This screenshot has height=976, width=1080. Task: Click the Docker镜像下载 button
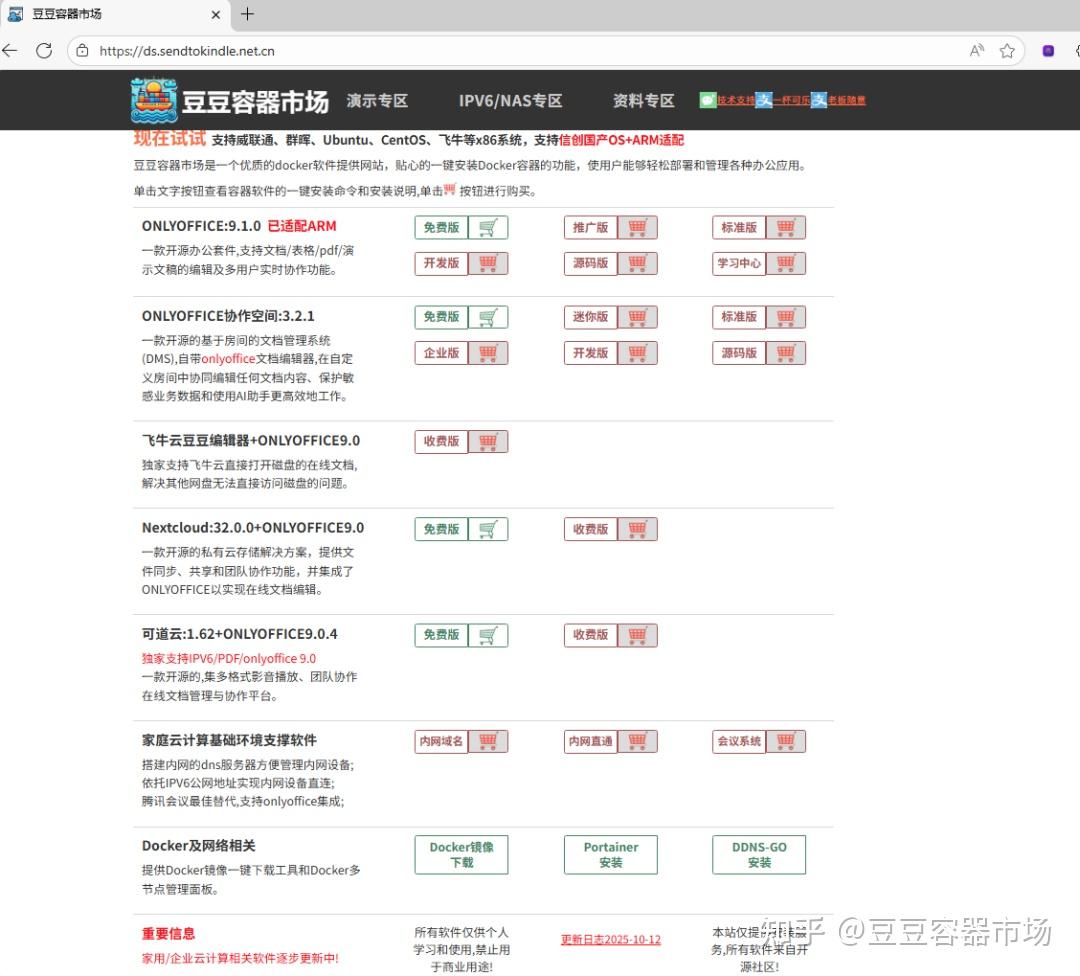coord(461,855)
